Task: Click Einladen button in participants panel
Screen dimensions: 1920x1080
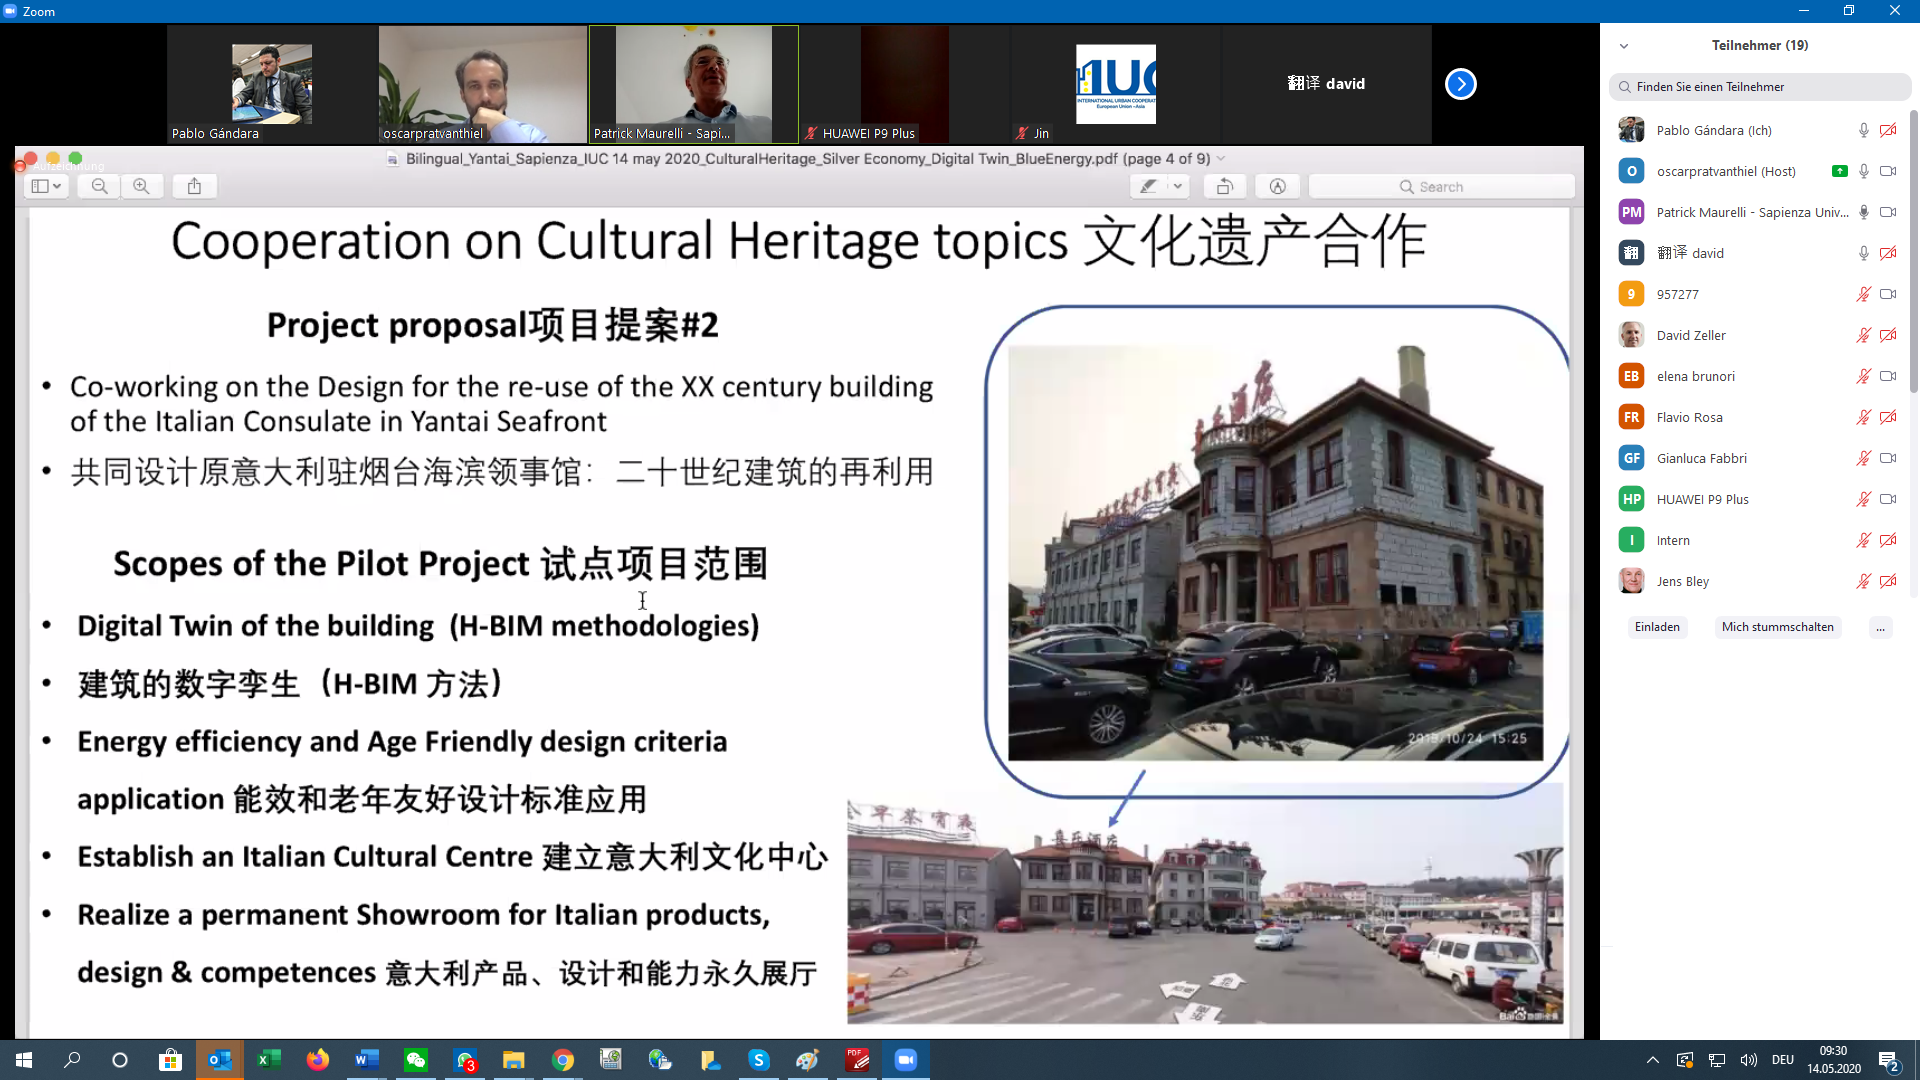Action: click(x=1657, y=627)
